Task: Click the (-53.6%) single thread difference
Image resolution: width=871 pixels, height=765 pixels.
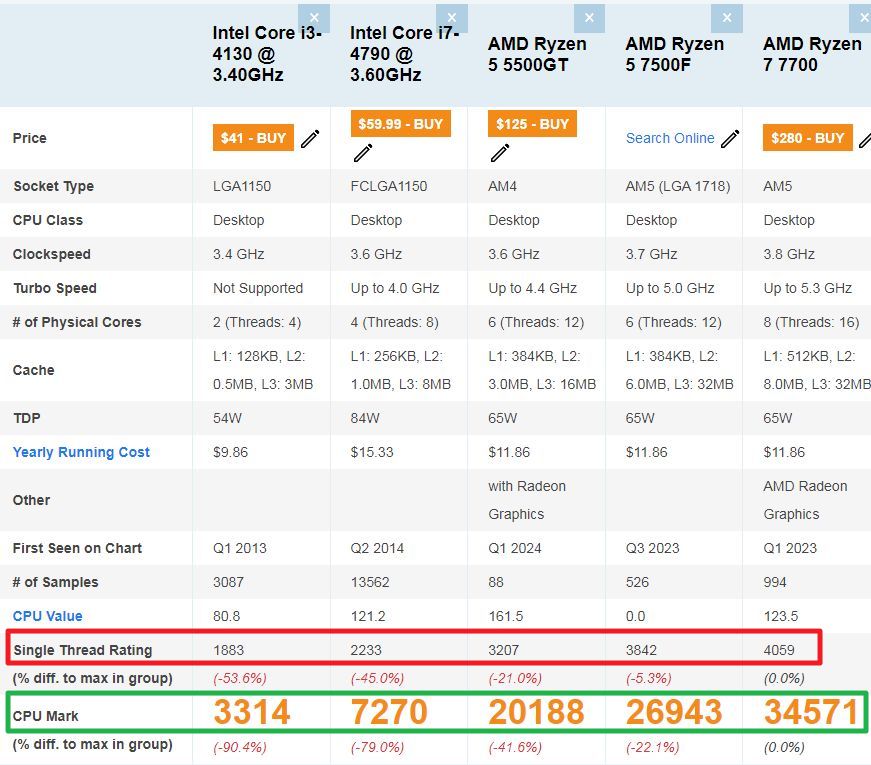Action: (x=239, y=678)
